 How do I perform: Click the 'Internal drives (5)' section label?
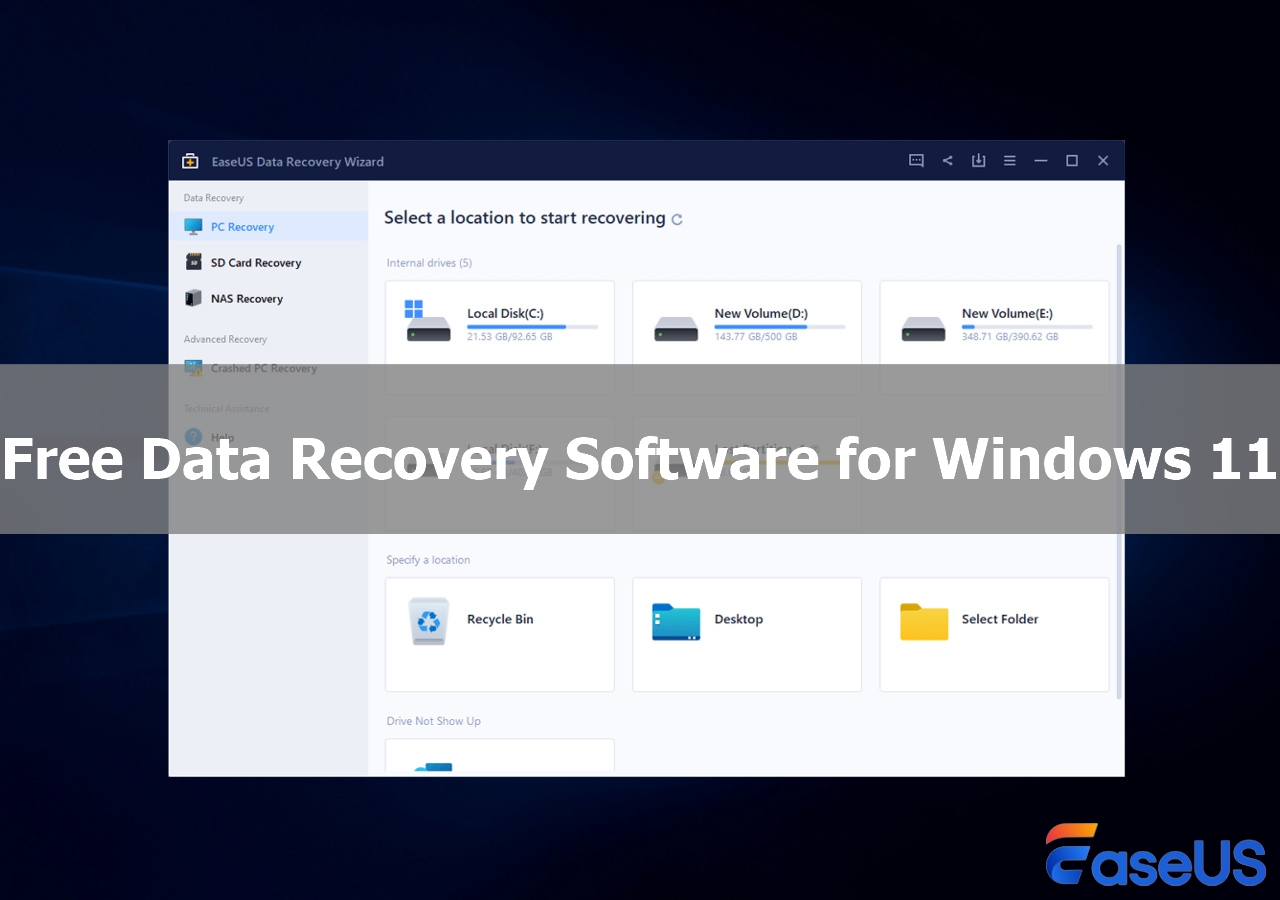click(429, 263)
